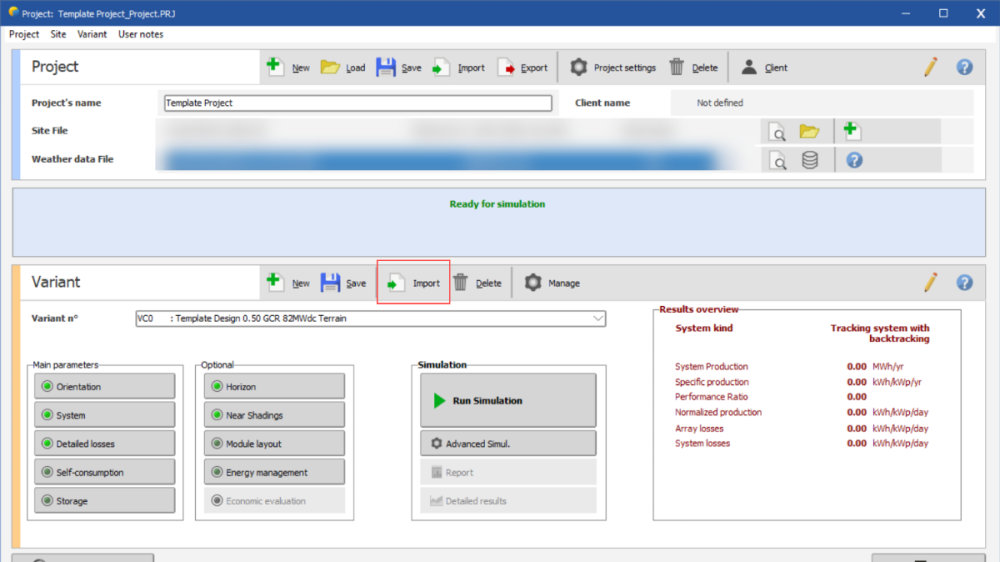
Task: Open Near Shadings options
Action: coord(274,415)
